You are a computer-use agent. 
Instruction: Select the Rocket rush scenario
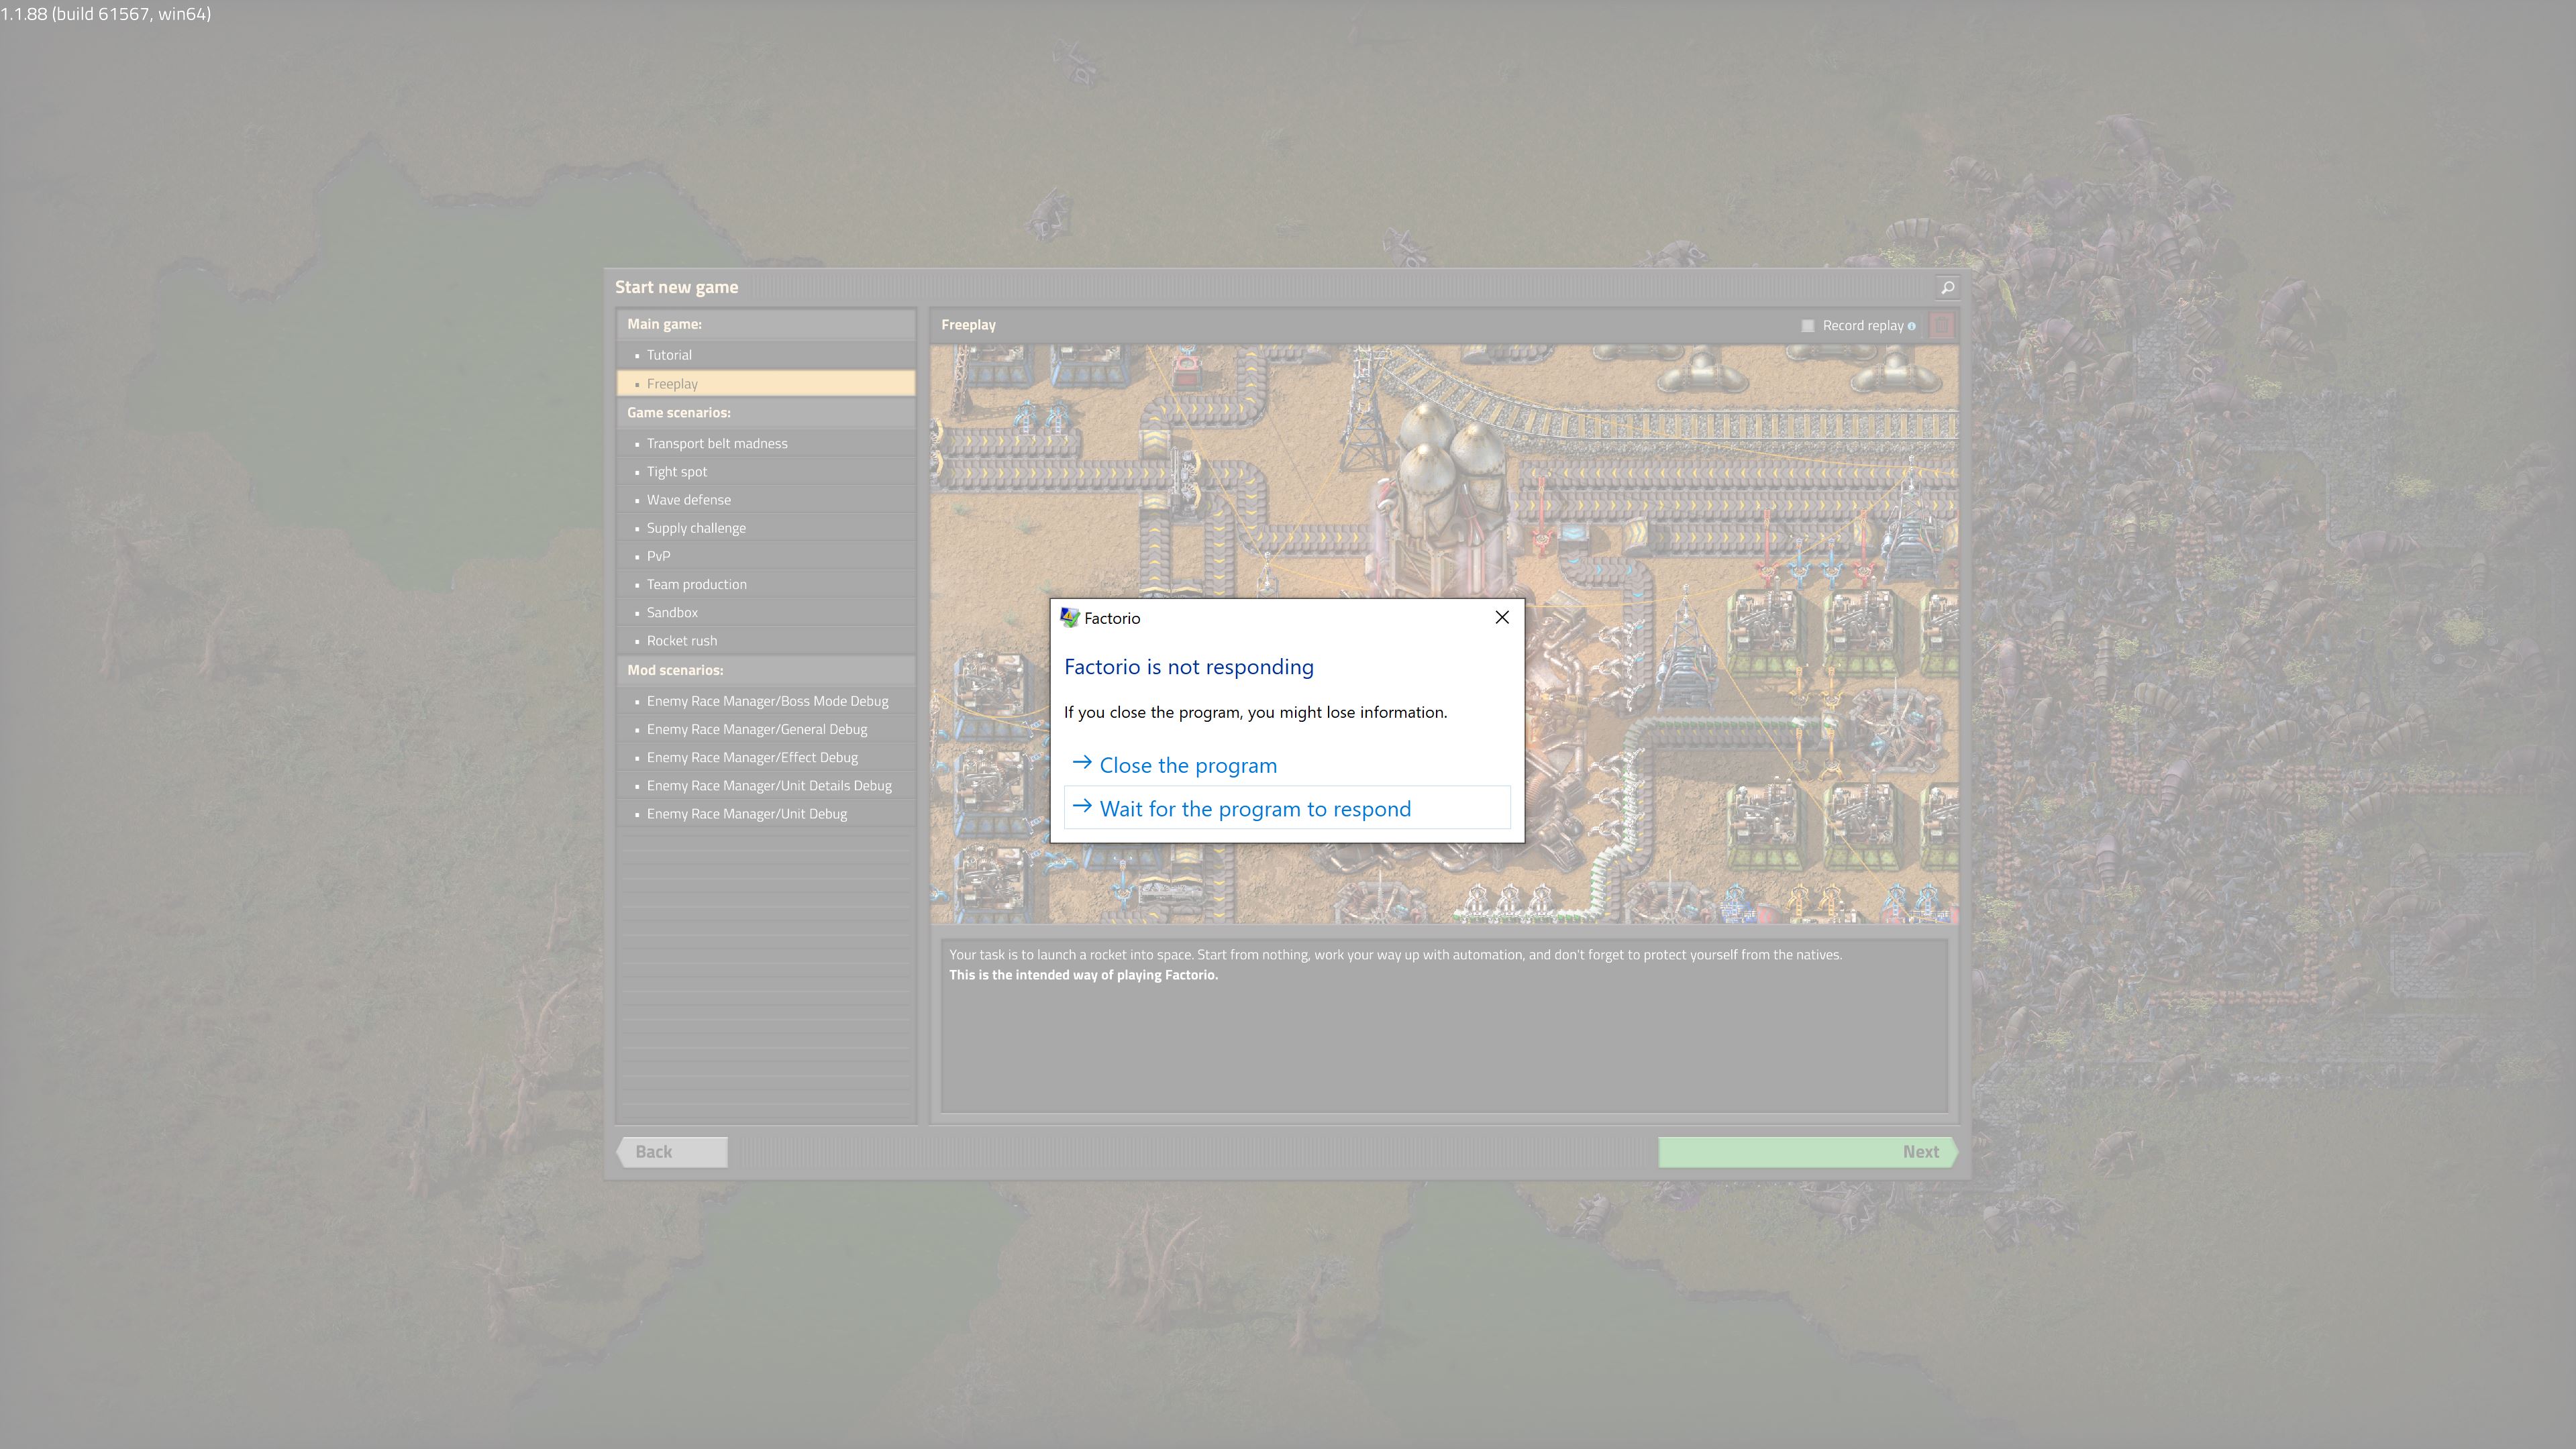pyautogui.click(x=766, y=641)
